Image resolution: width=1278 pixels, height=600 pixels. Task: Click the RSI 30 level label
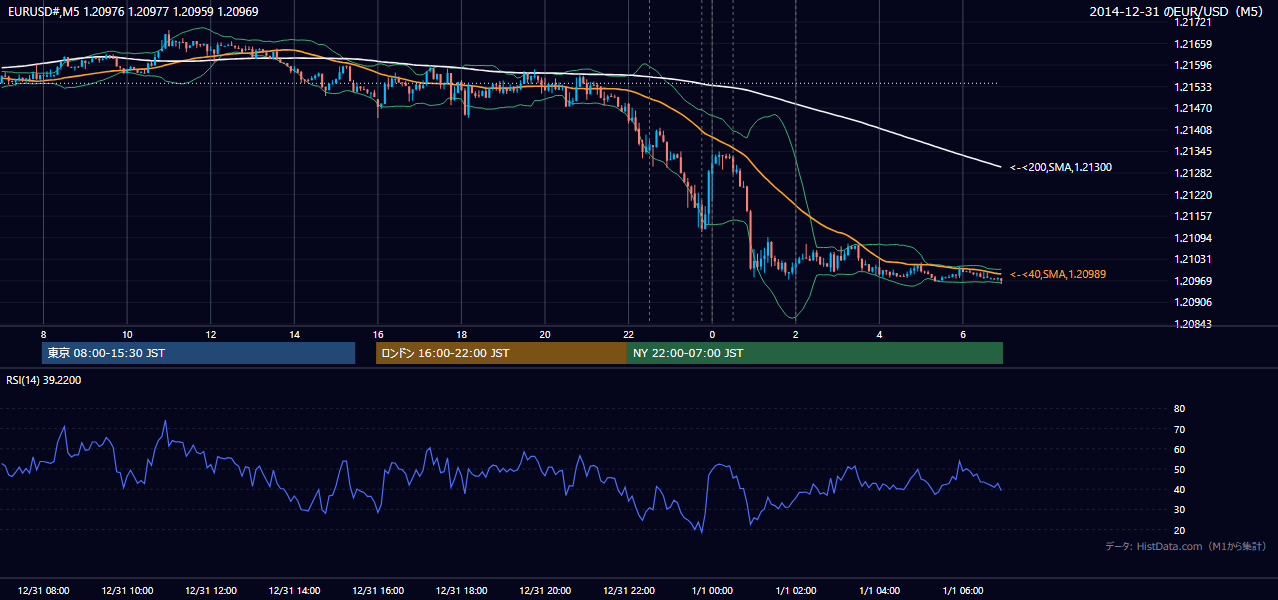1179,510
